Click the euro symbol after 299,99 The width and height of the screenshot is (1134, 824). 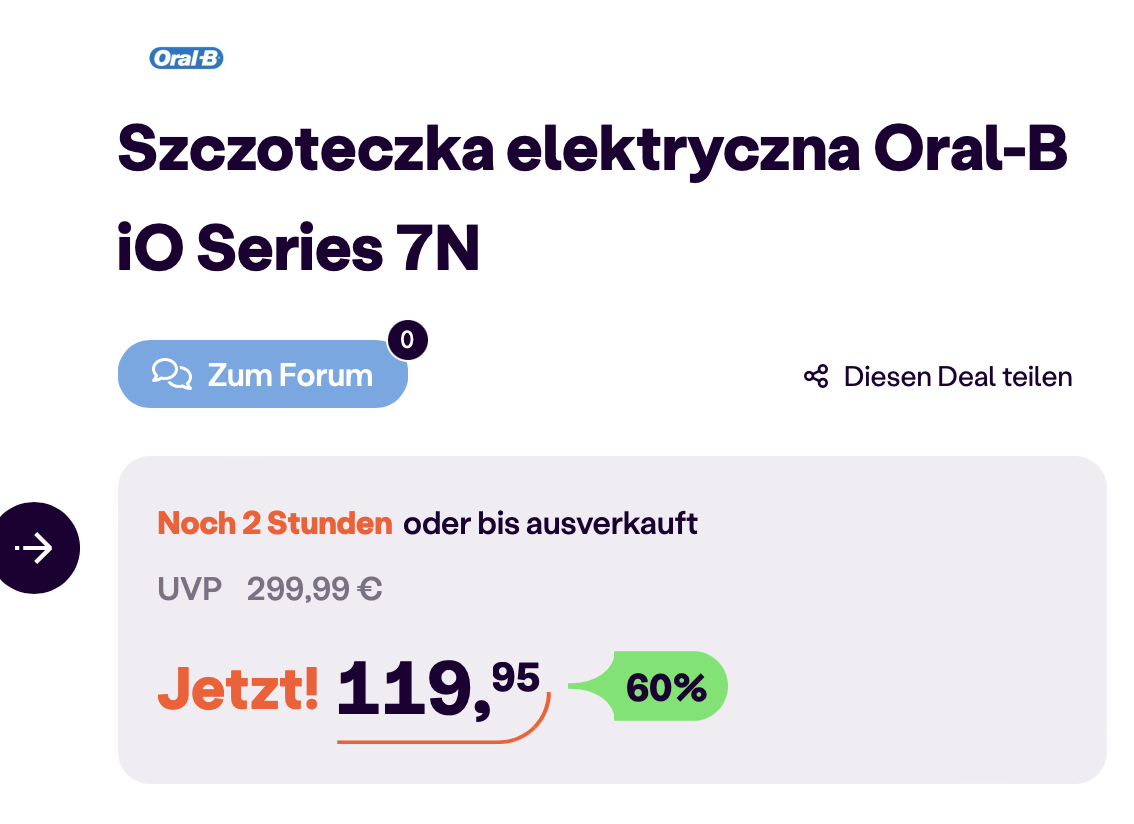[369, 589]
